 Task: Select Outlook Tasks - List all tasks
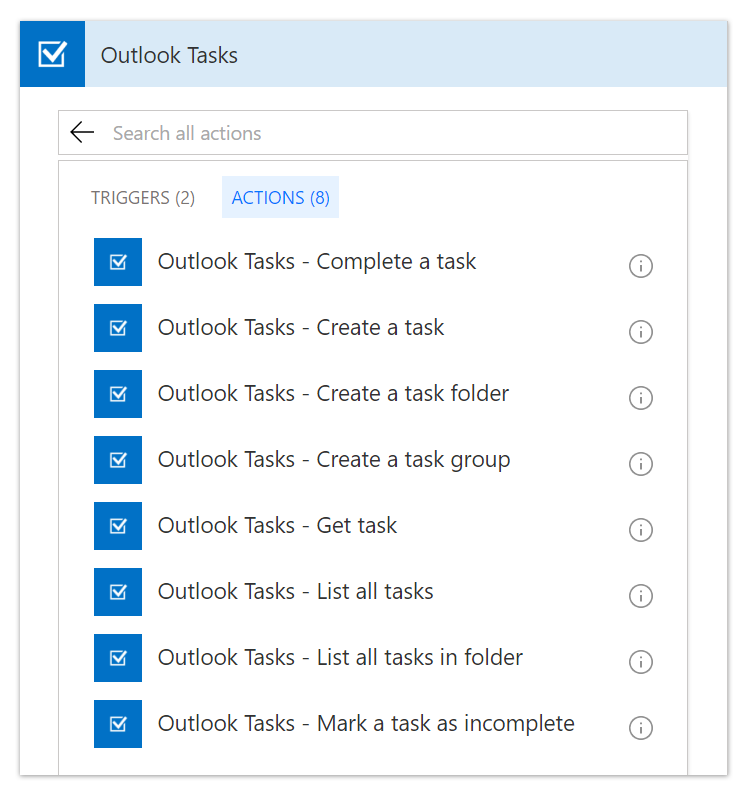295,592
